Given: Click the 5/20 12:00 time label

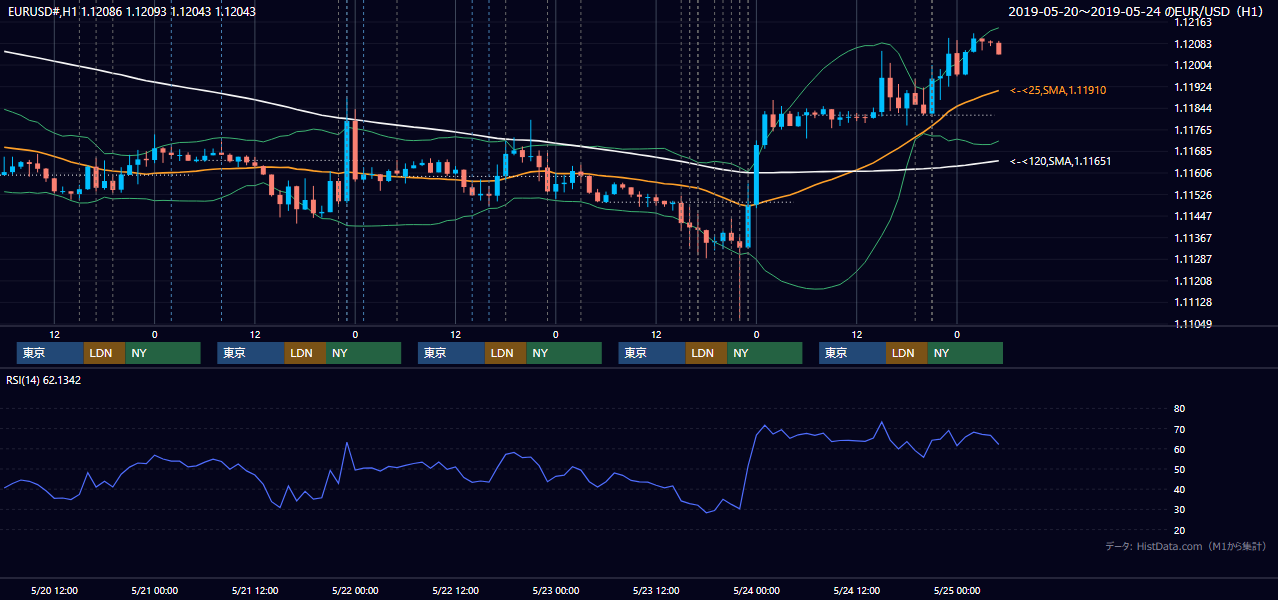Looking at the screenshot, I should 55,590.
